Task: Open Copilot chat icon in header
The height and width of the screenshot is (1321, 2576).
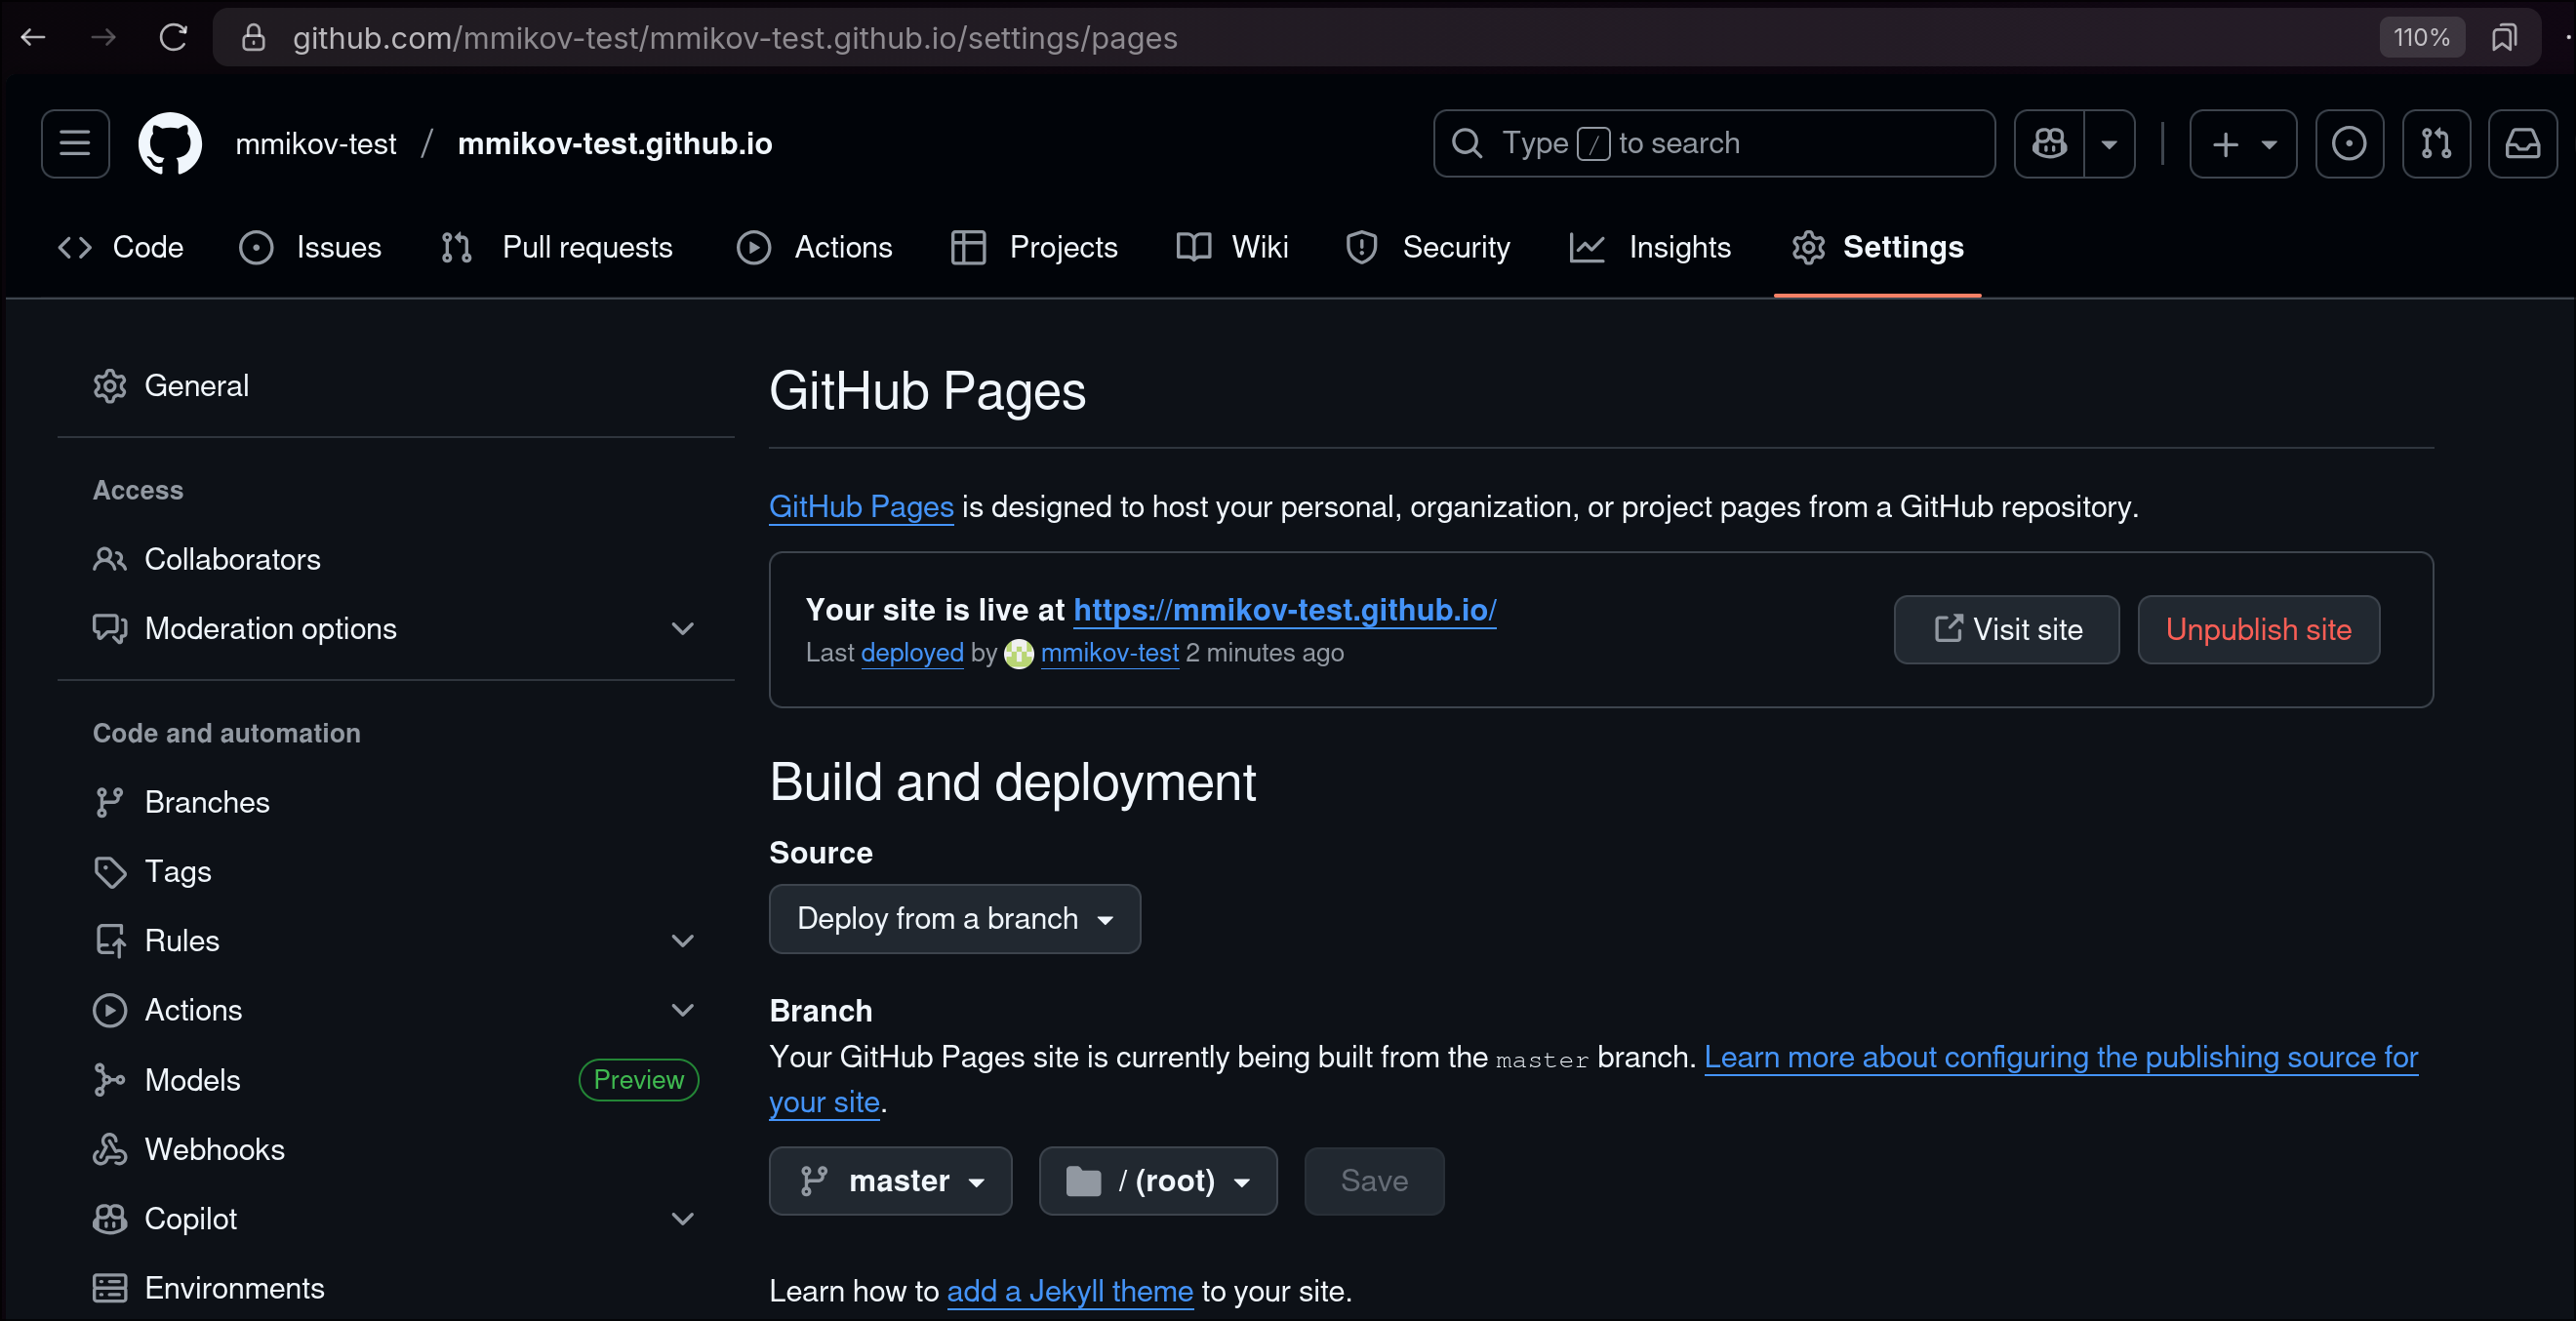Action: pos(2049,144)
